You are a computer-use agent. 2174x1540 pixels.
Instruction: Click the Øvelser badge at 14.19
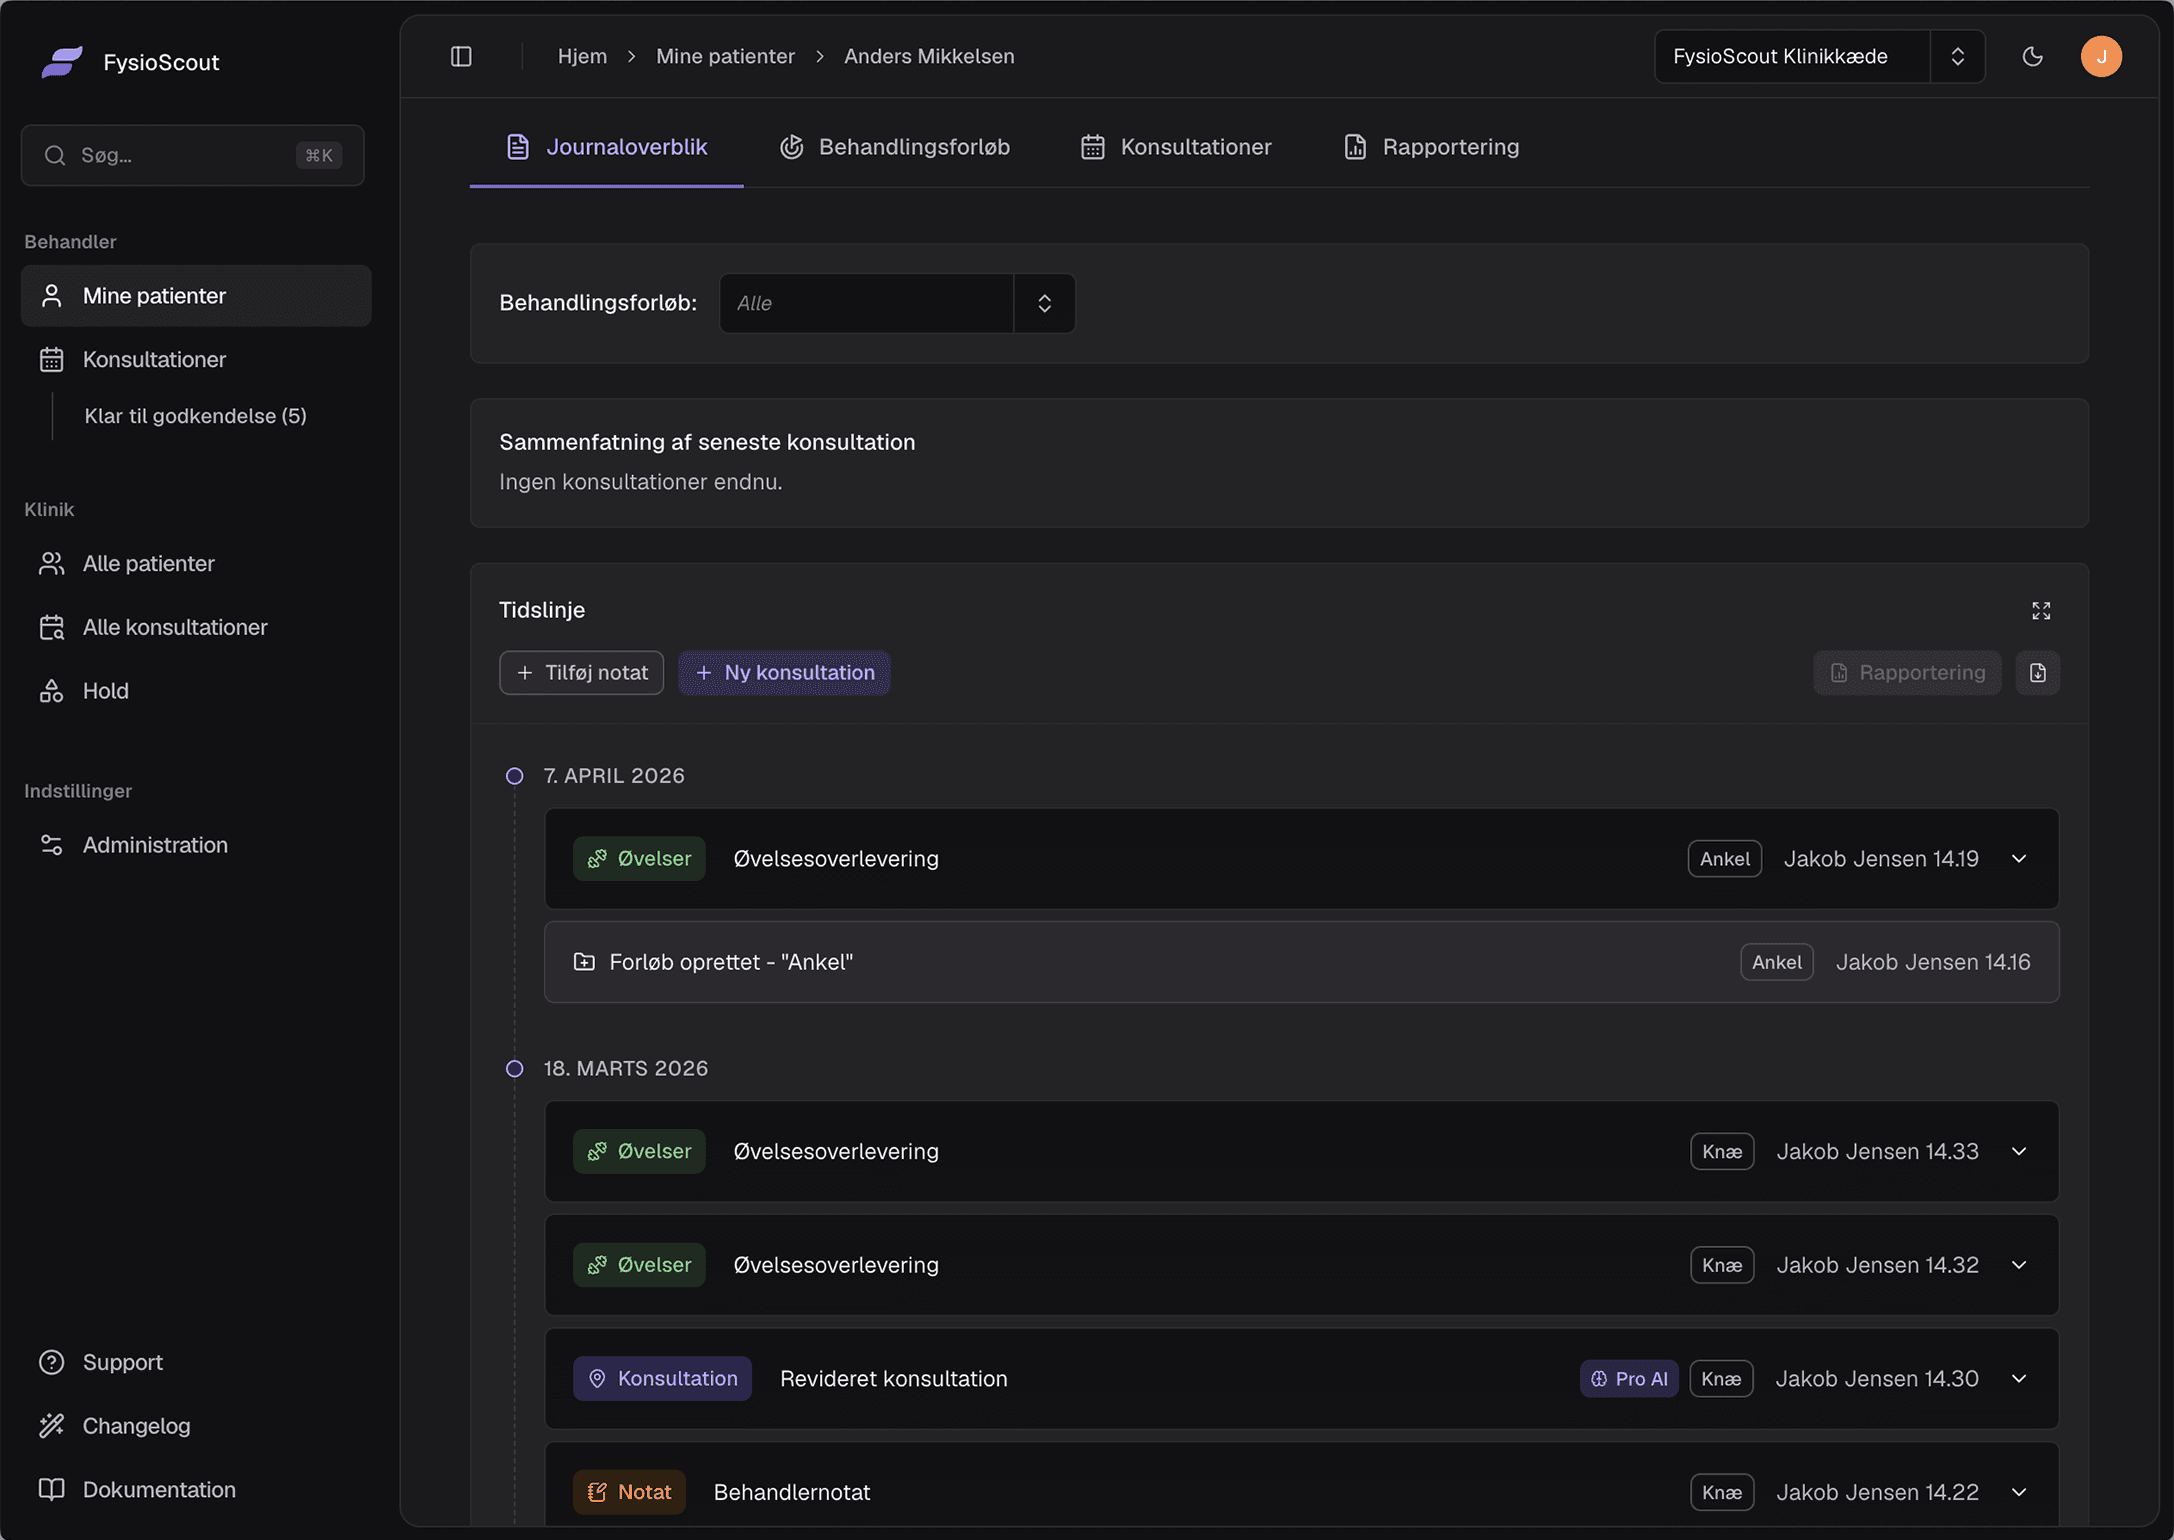click(x=639, y=859)
